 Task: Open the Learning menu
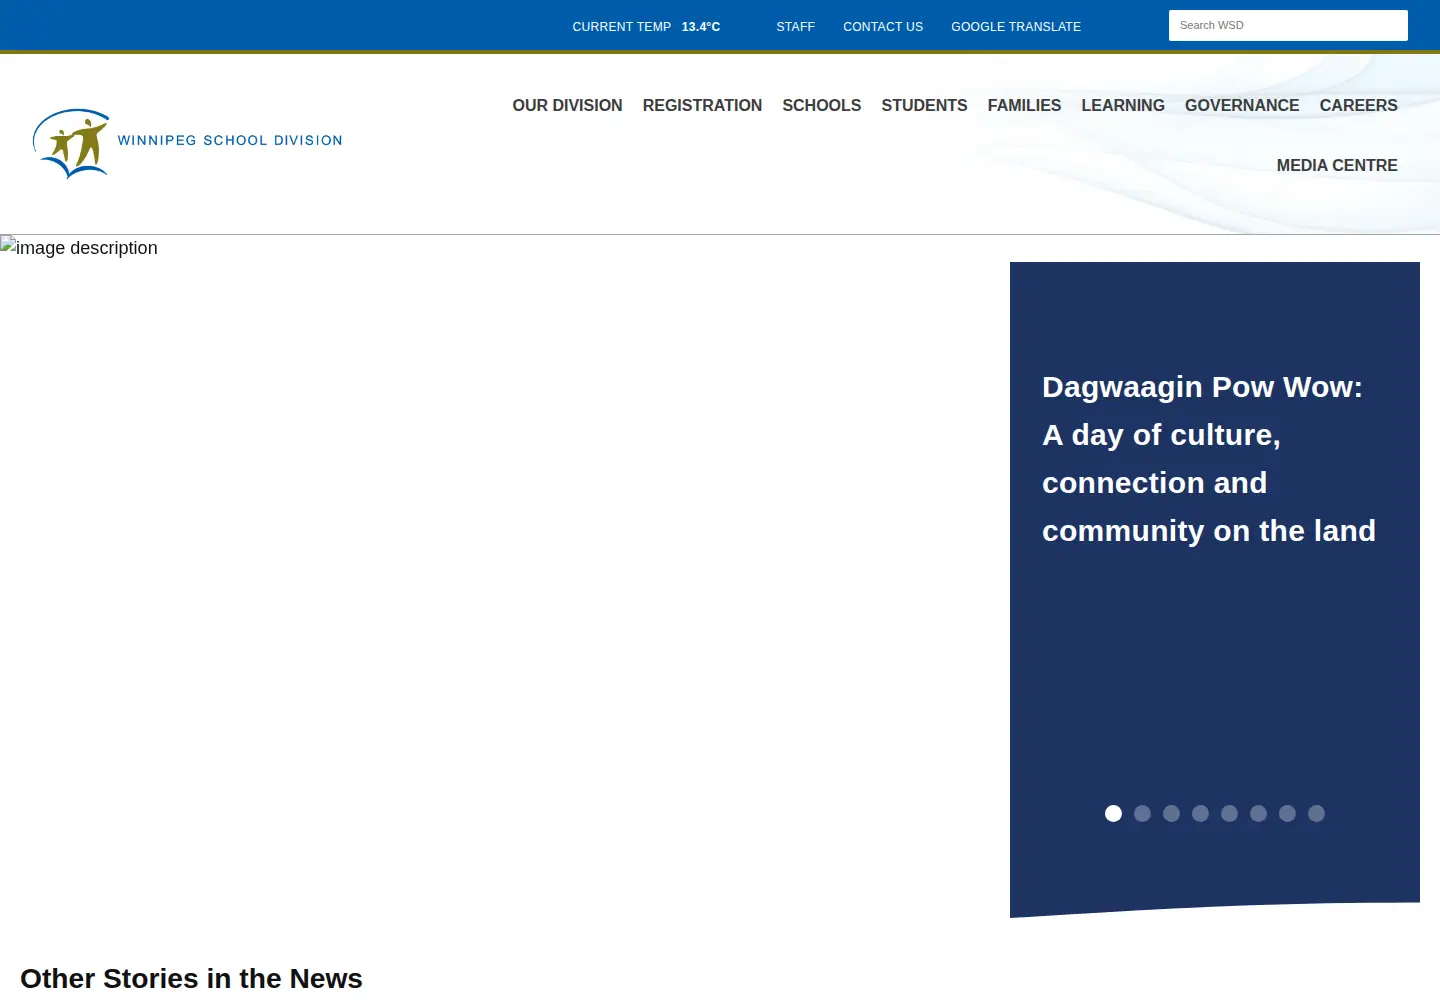1123,105
